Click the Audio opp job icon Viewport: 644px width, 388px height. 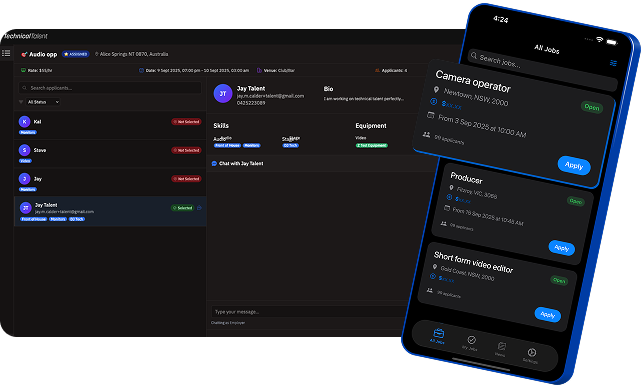tap(24, 54)
